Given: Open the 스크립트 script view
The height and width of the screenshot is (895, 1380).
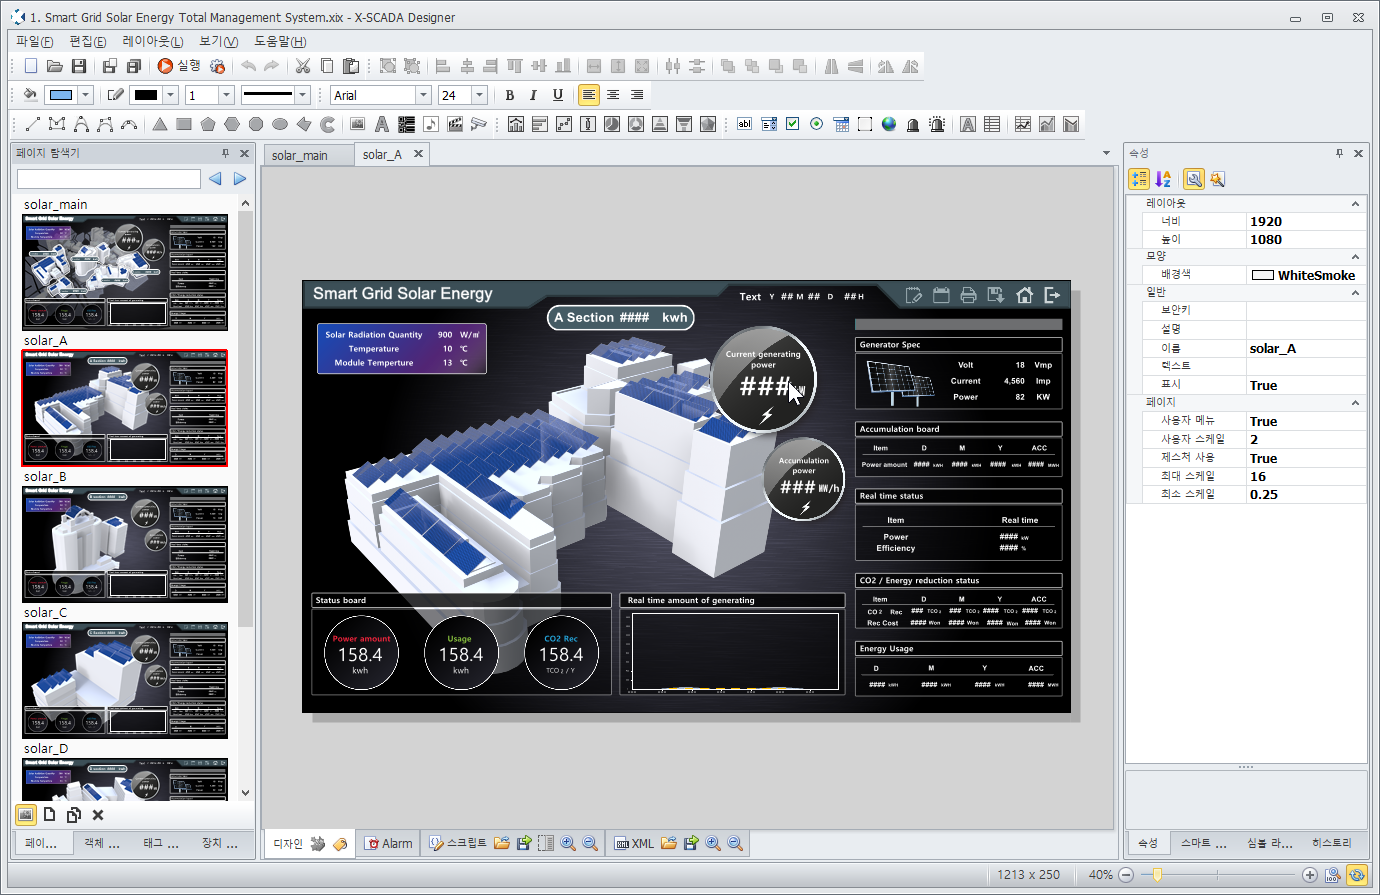Looking at the screenshot, I should tap(458, 843).
